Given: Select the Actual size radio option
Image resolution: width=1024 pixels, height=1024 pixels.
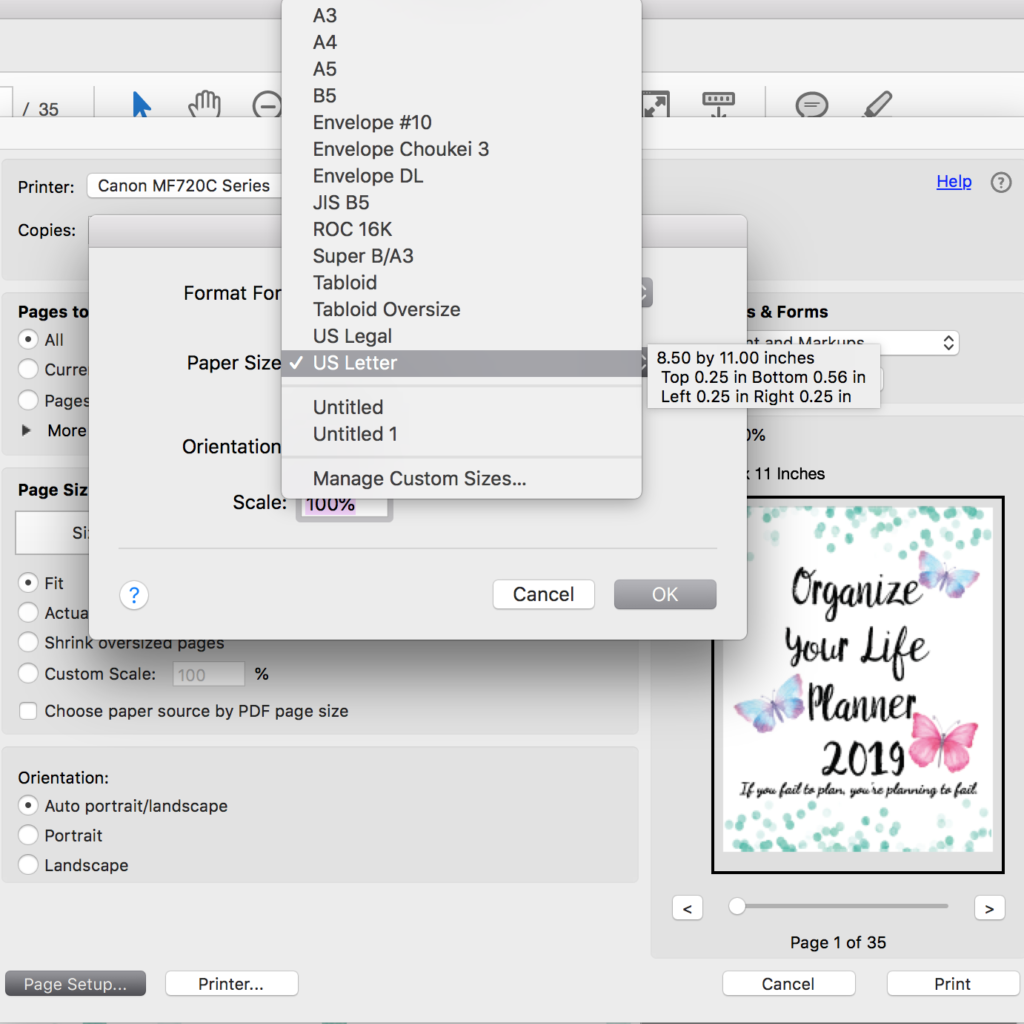Looking at the screenshot, I should tap(27, 613).
